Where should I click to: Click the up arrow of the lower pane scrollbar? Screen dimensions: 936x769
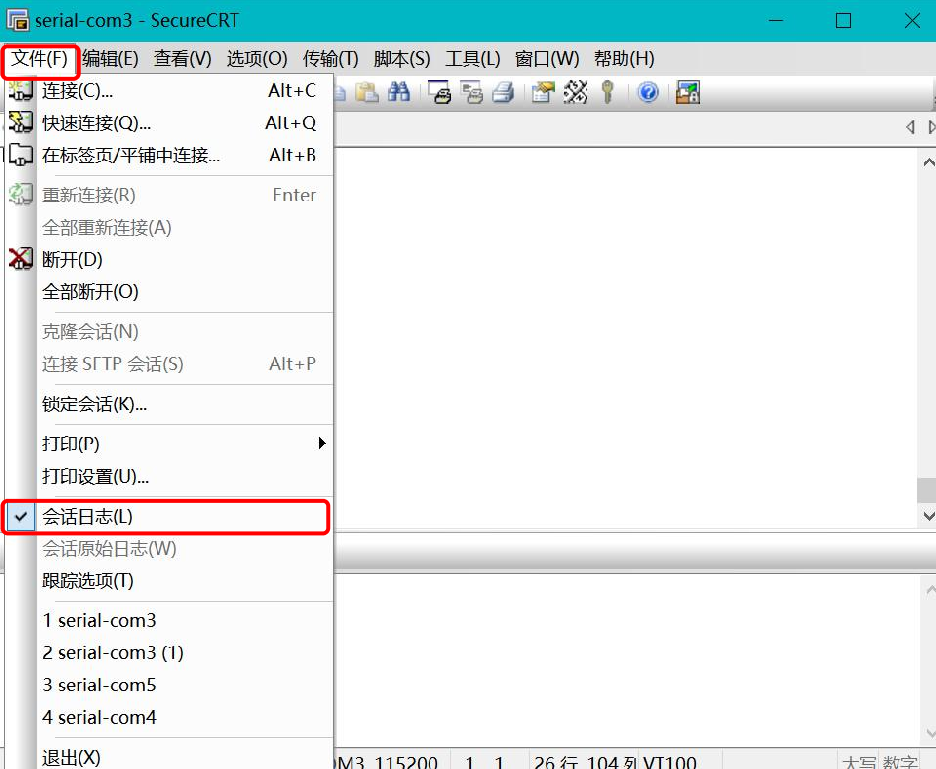pyautogui.click(x=930, y=590)
